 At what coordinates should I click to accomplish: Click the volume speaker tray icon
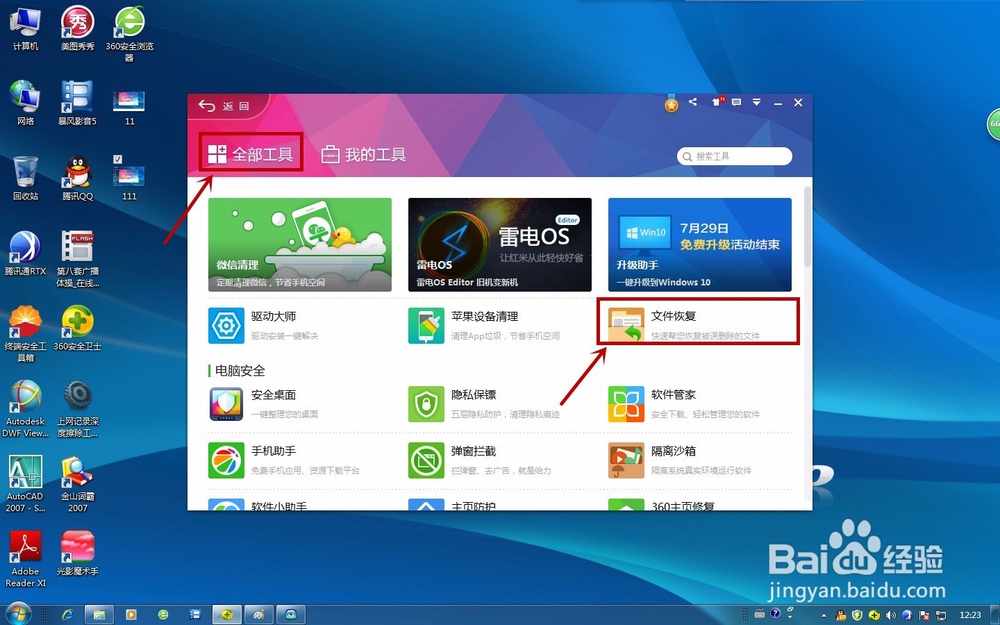coord(890,615)
